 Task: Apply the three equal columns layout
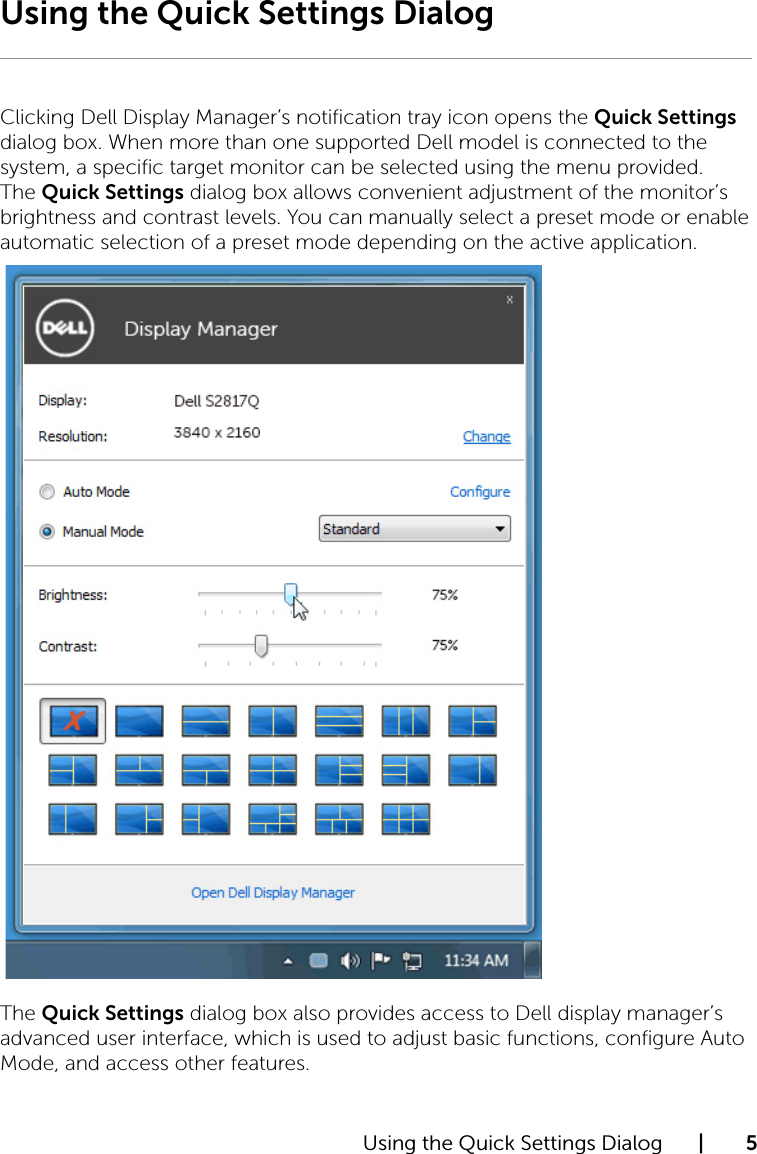click(x=405, y=721)
